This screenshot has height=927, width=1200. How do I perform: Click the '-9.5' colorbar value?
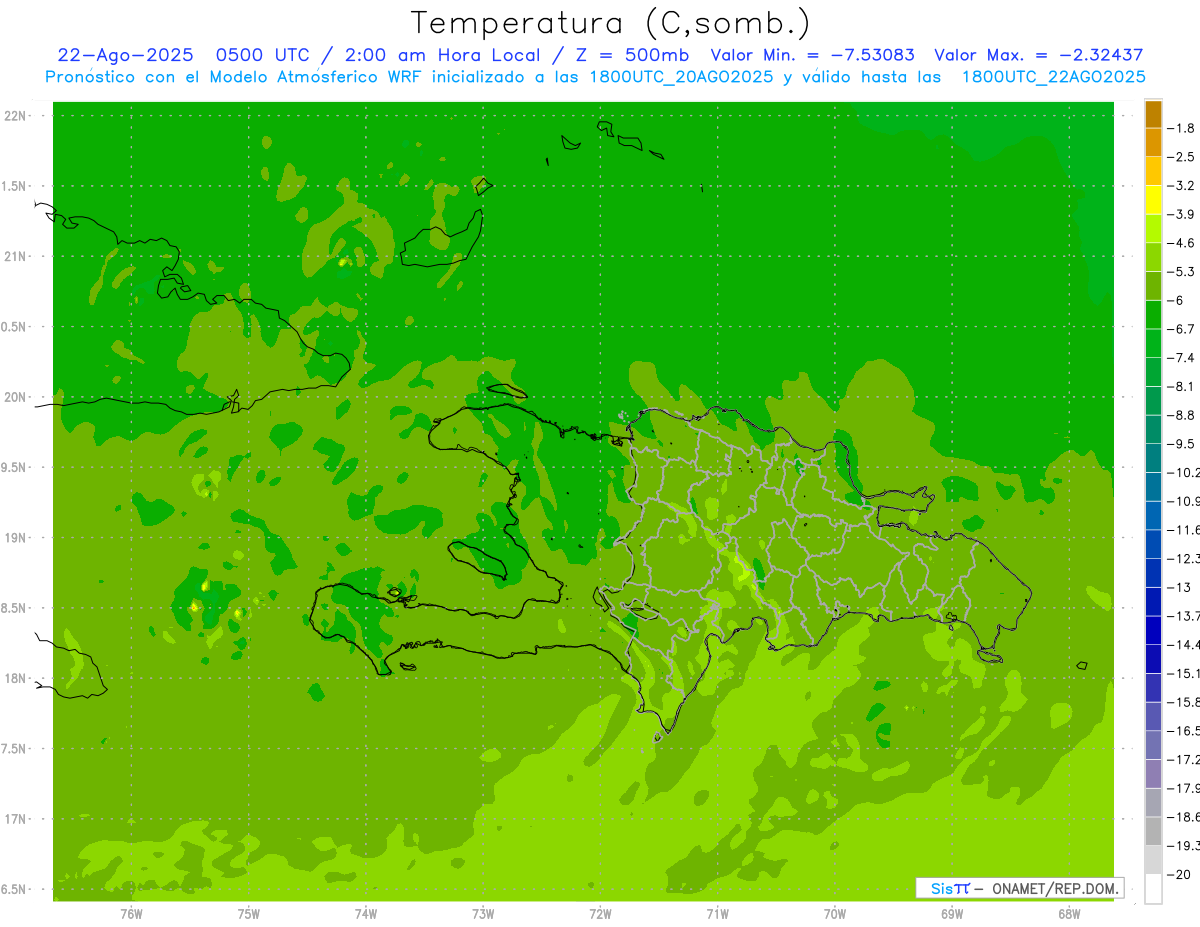(x=1181, y=444)
